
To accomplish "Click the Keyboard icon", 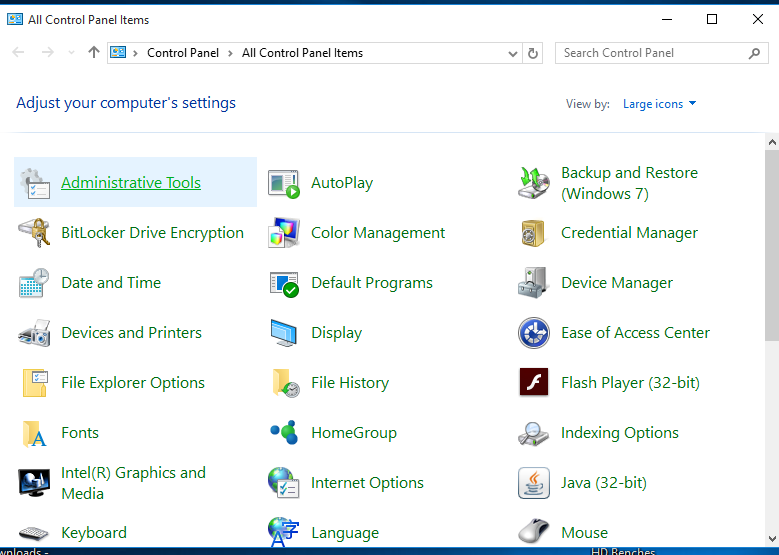I will 34,533.
